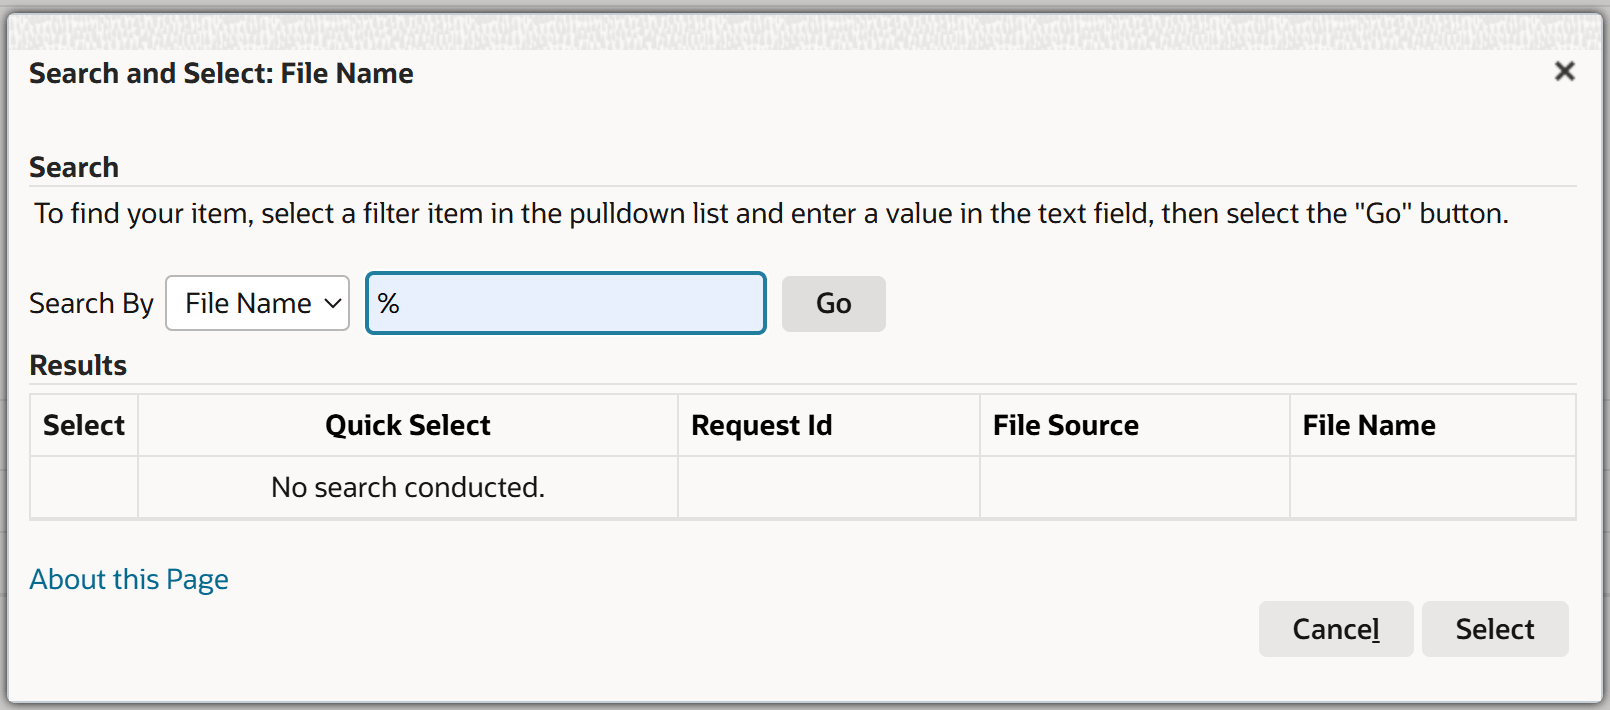Open the Search By File Name dropdown
Screen dimensions: 1610x710
[x=257, y=303]
